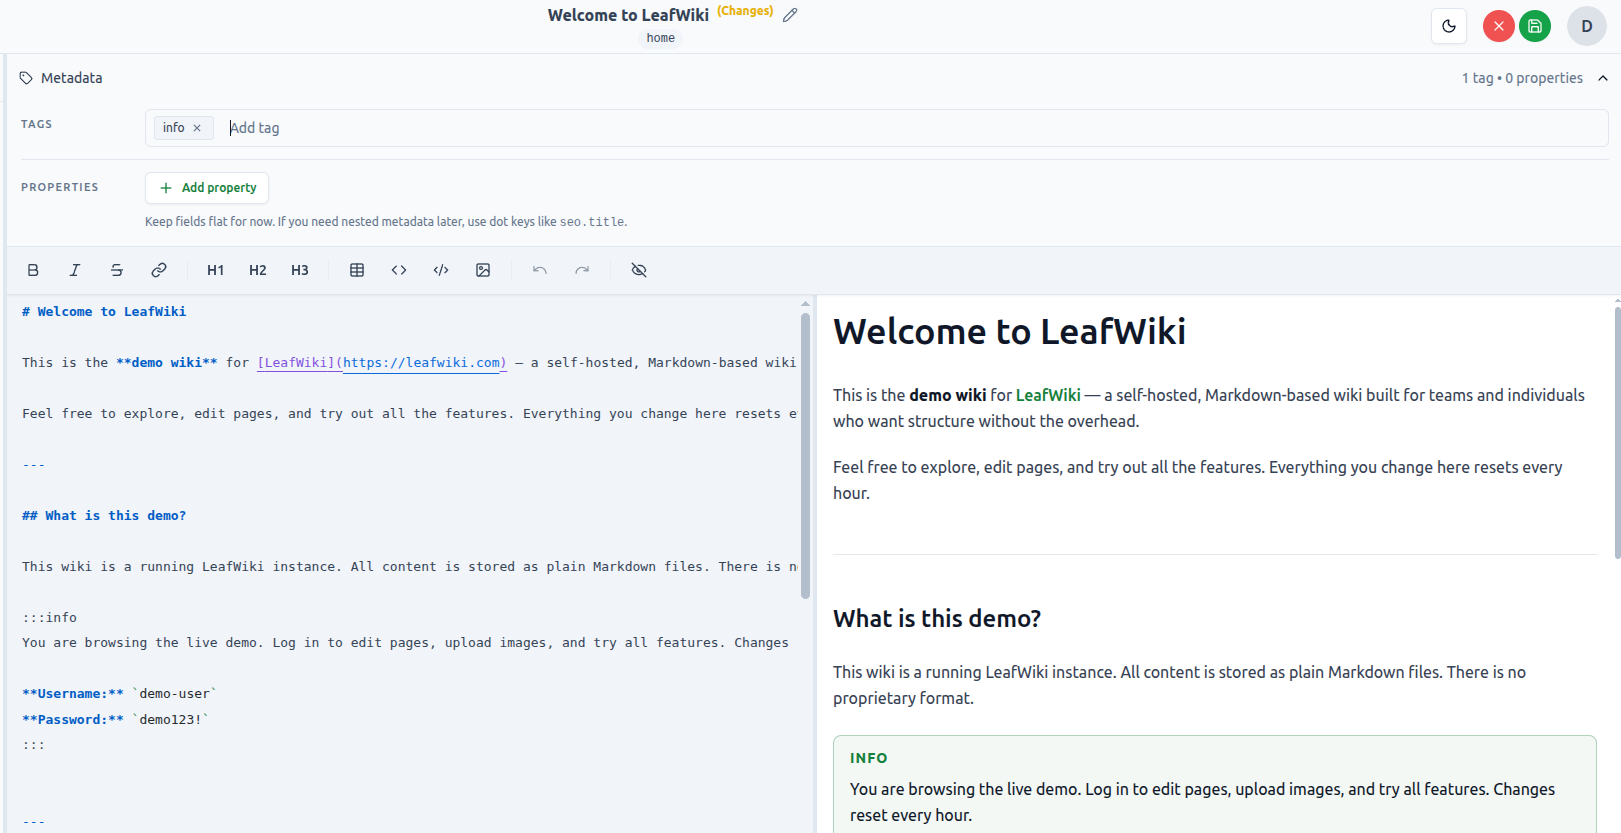The image size is (1621, 833).
Task: Click the Add property button
Action: (x=207, y=188)
